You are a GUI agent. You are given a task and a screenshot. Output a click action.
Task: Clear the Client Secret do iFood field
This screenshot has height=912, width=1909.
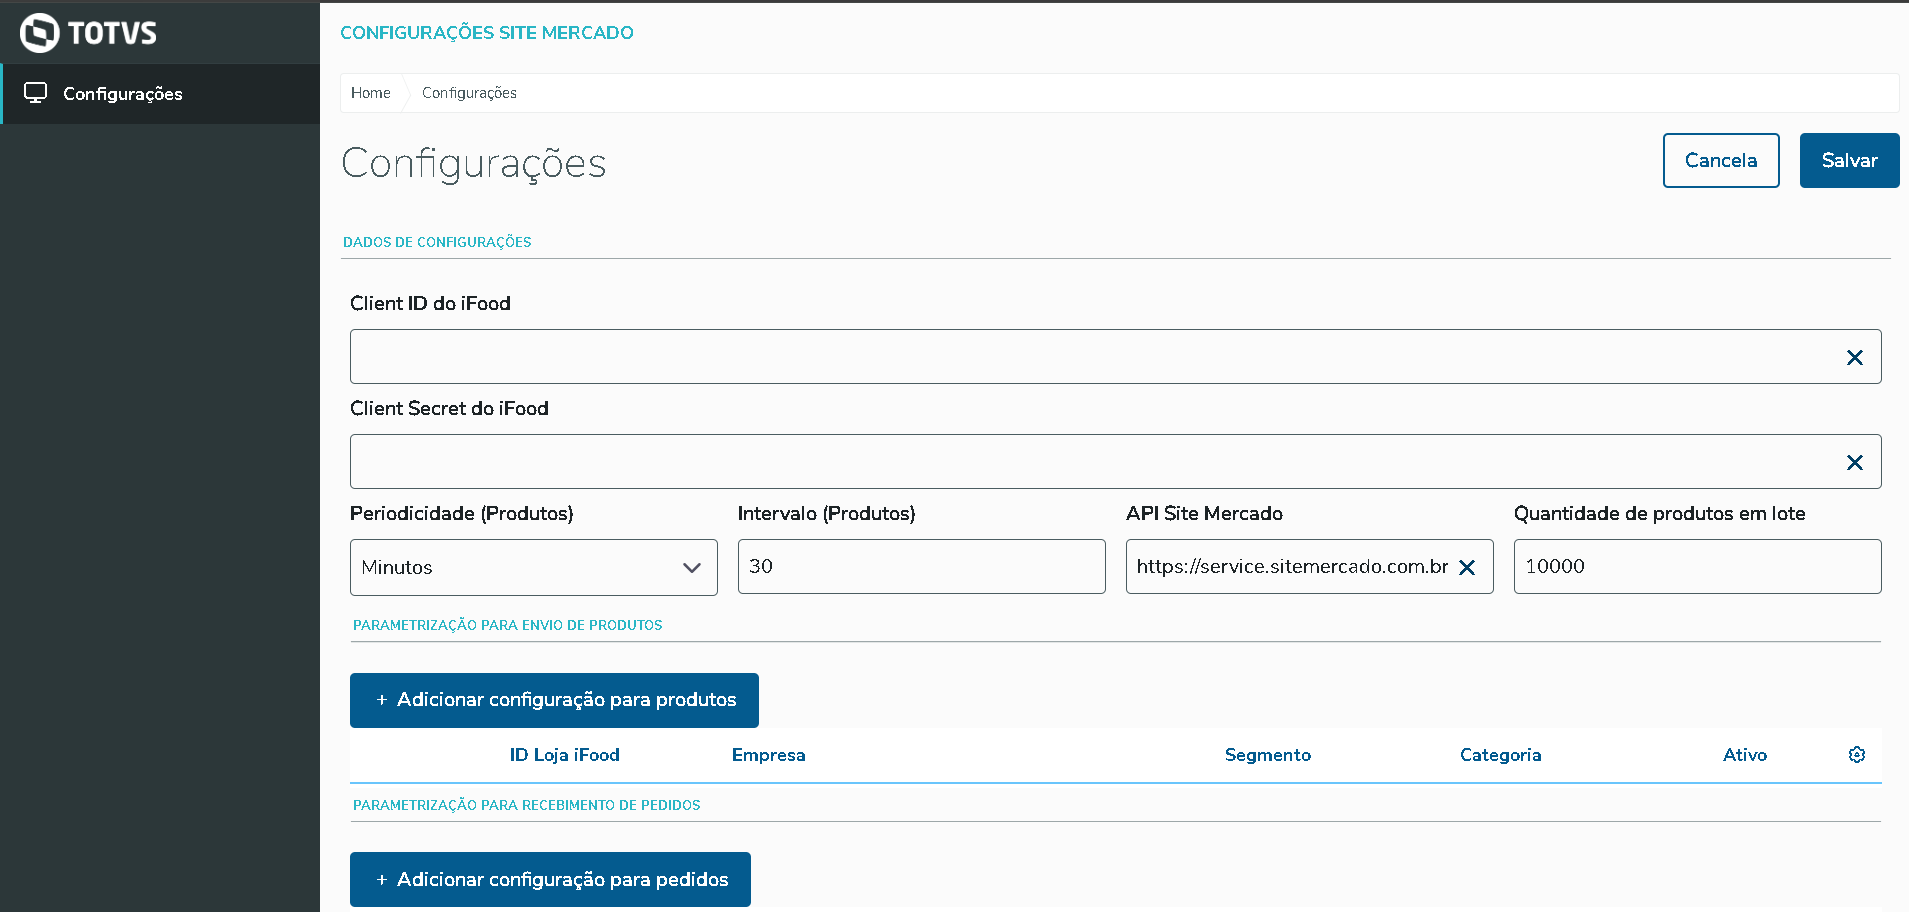[x=1854, y=462]
